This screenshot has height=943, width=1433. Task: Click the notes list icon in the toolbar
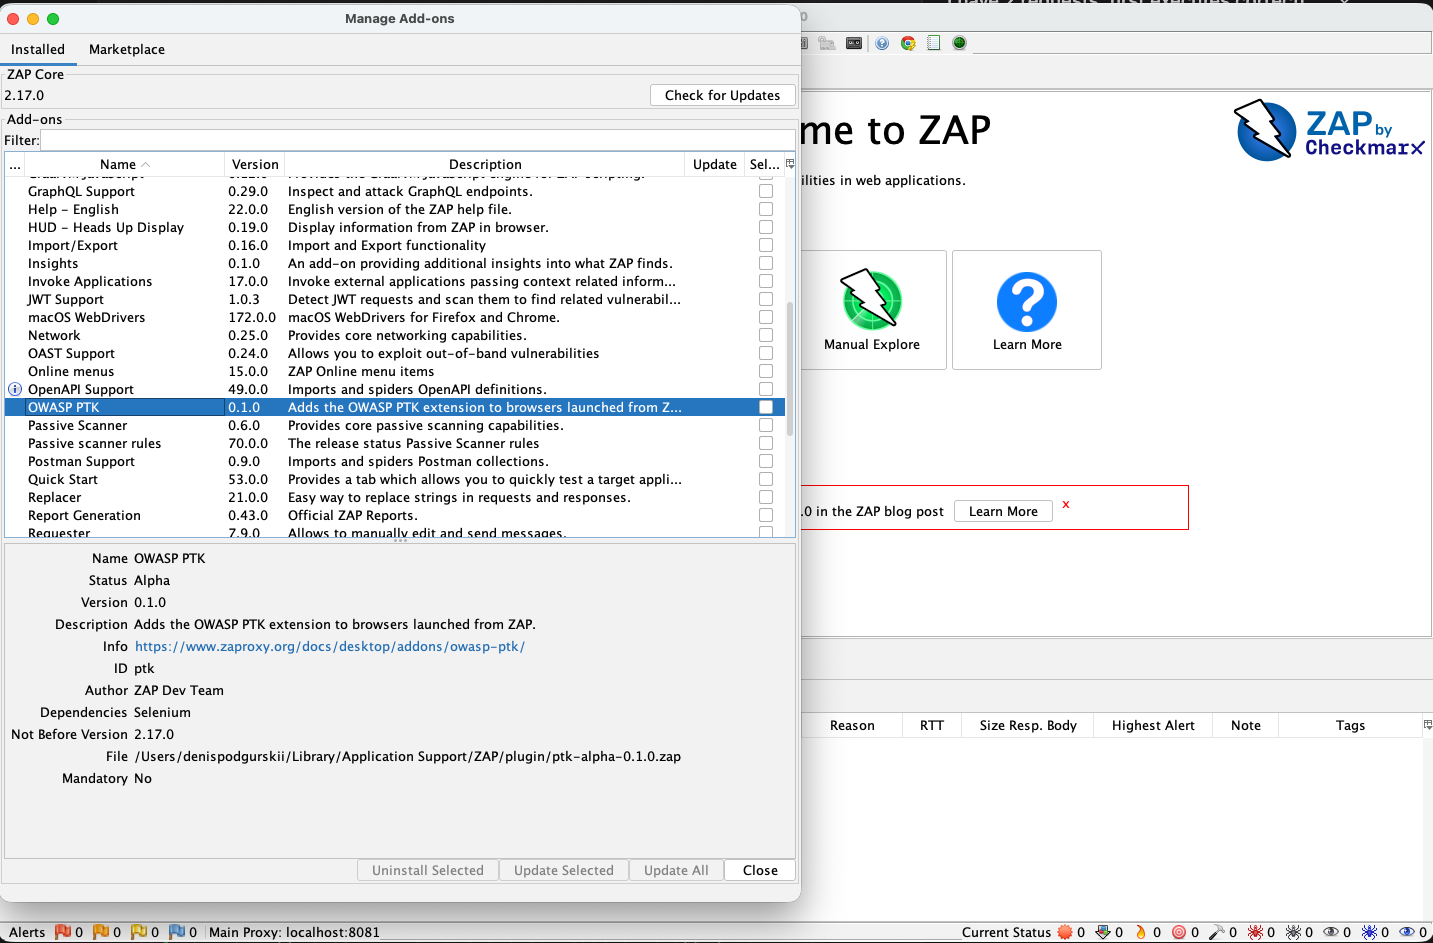click(x=933, y=43)
